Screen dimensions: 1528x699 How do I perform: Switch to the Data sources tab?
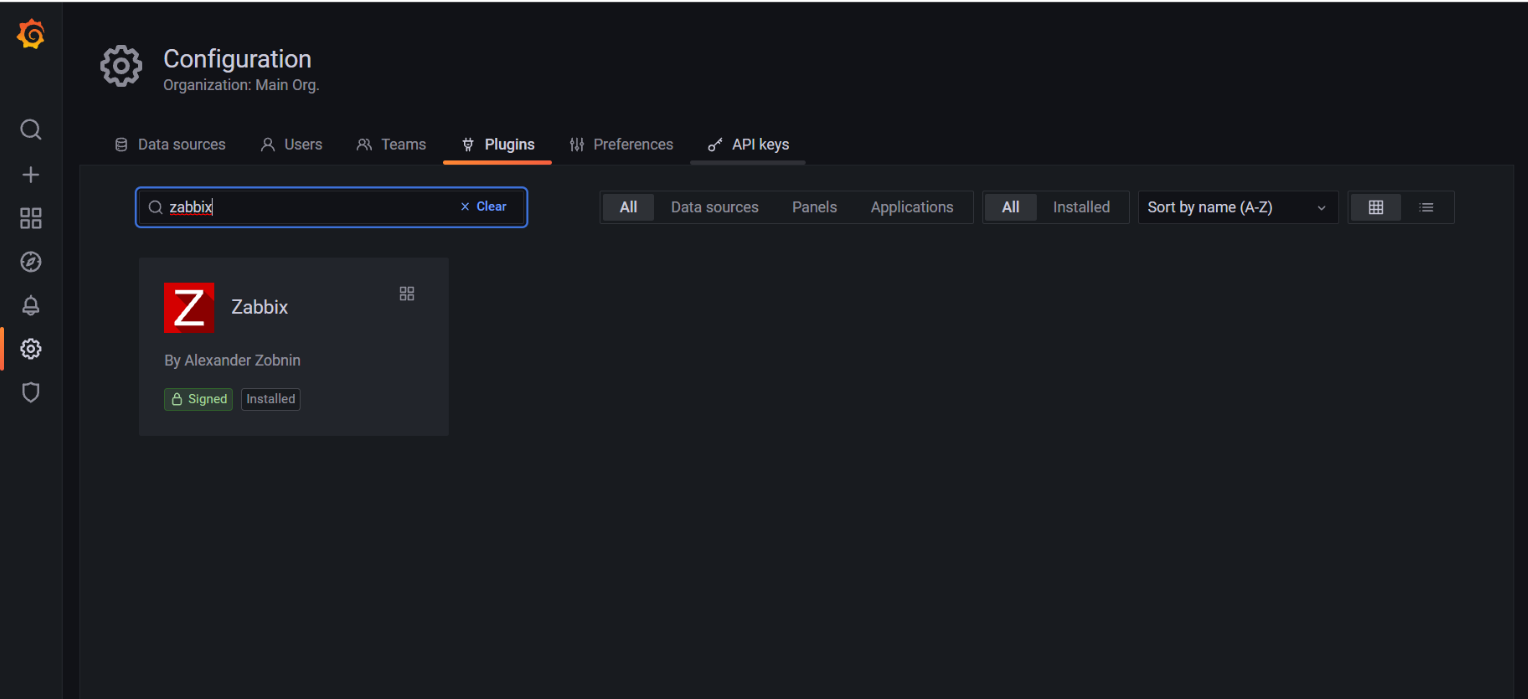pos(170,145)
